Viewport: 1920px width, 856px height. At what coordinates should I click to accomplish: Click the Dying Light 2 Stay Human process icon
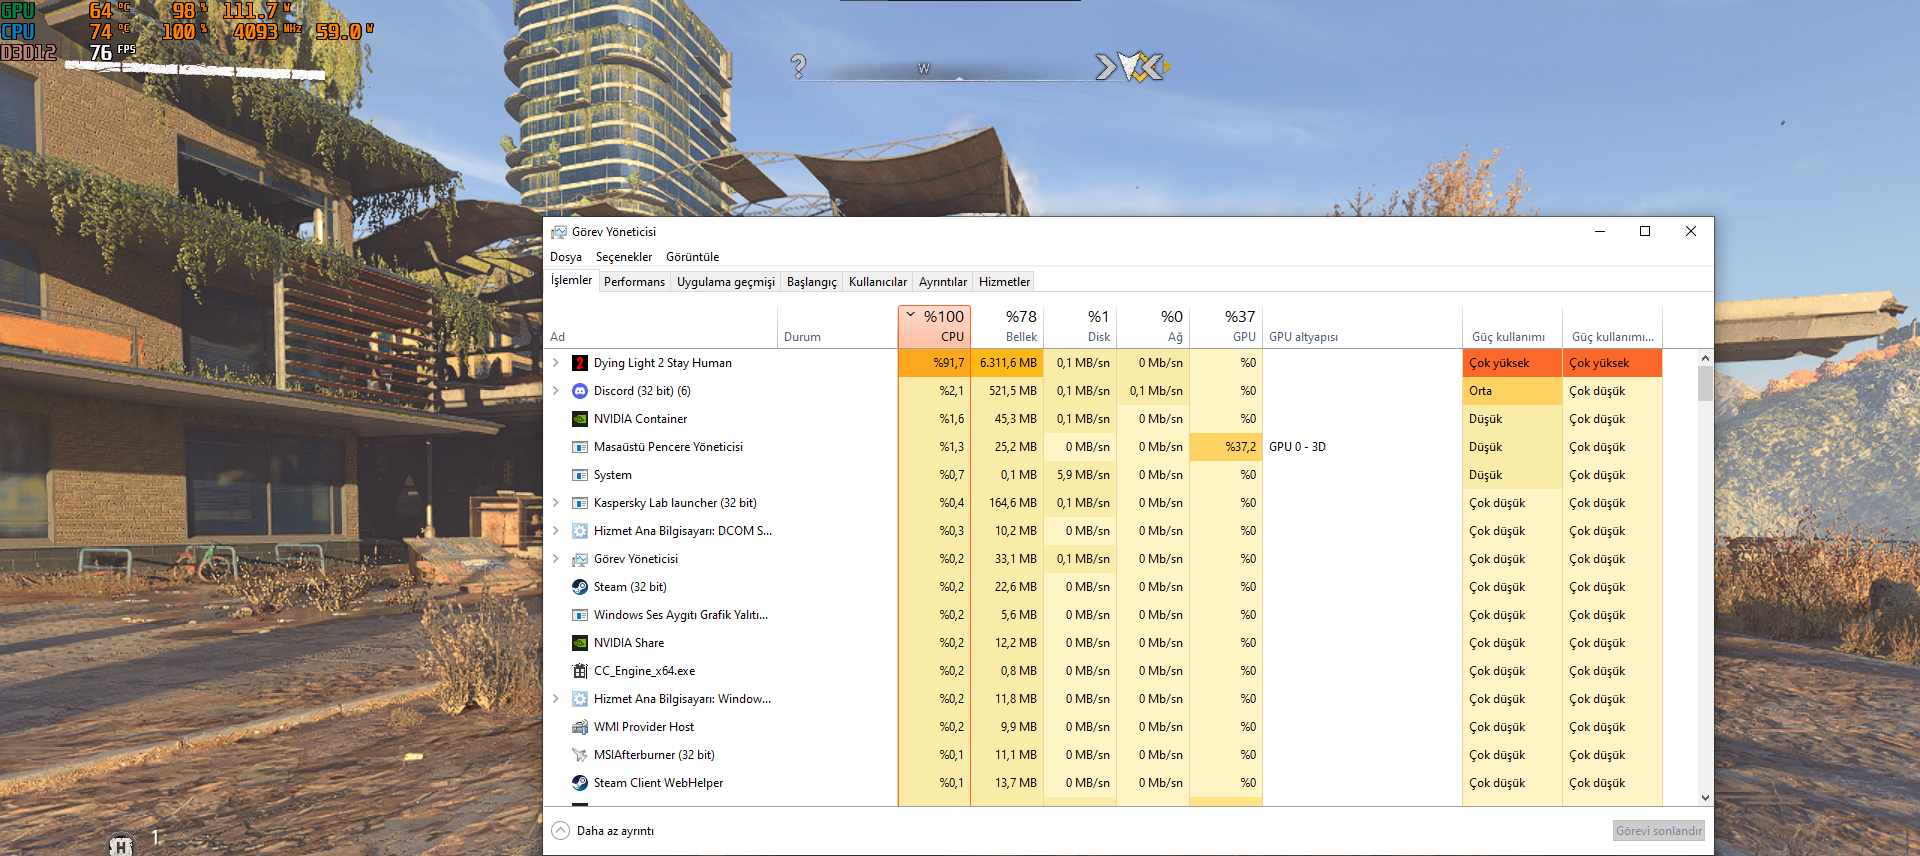[580, 363]
